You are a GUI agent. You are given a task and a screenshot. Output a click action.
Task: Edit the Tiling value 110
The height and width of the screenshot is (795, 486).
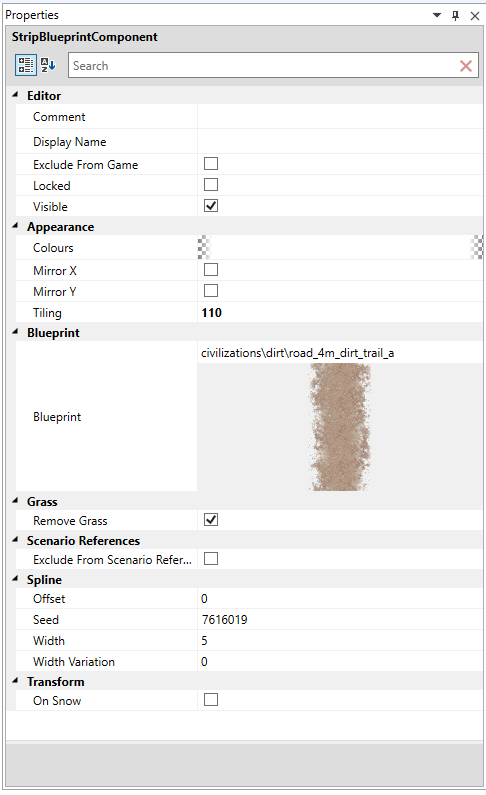point(340,313)
